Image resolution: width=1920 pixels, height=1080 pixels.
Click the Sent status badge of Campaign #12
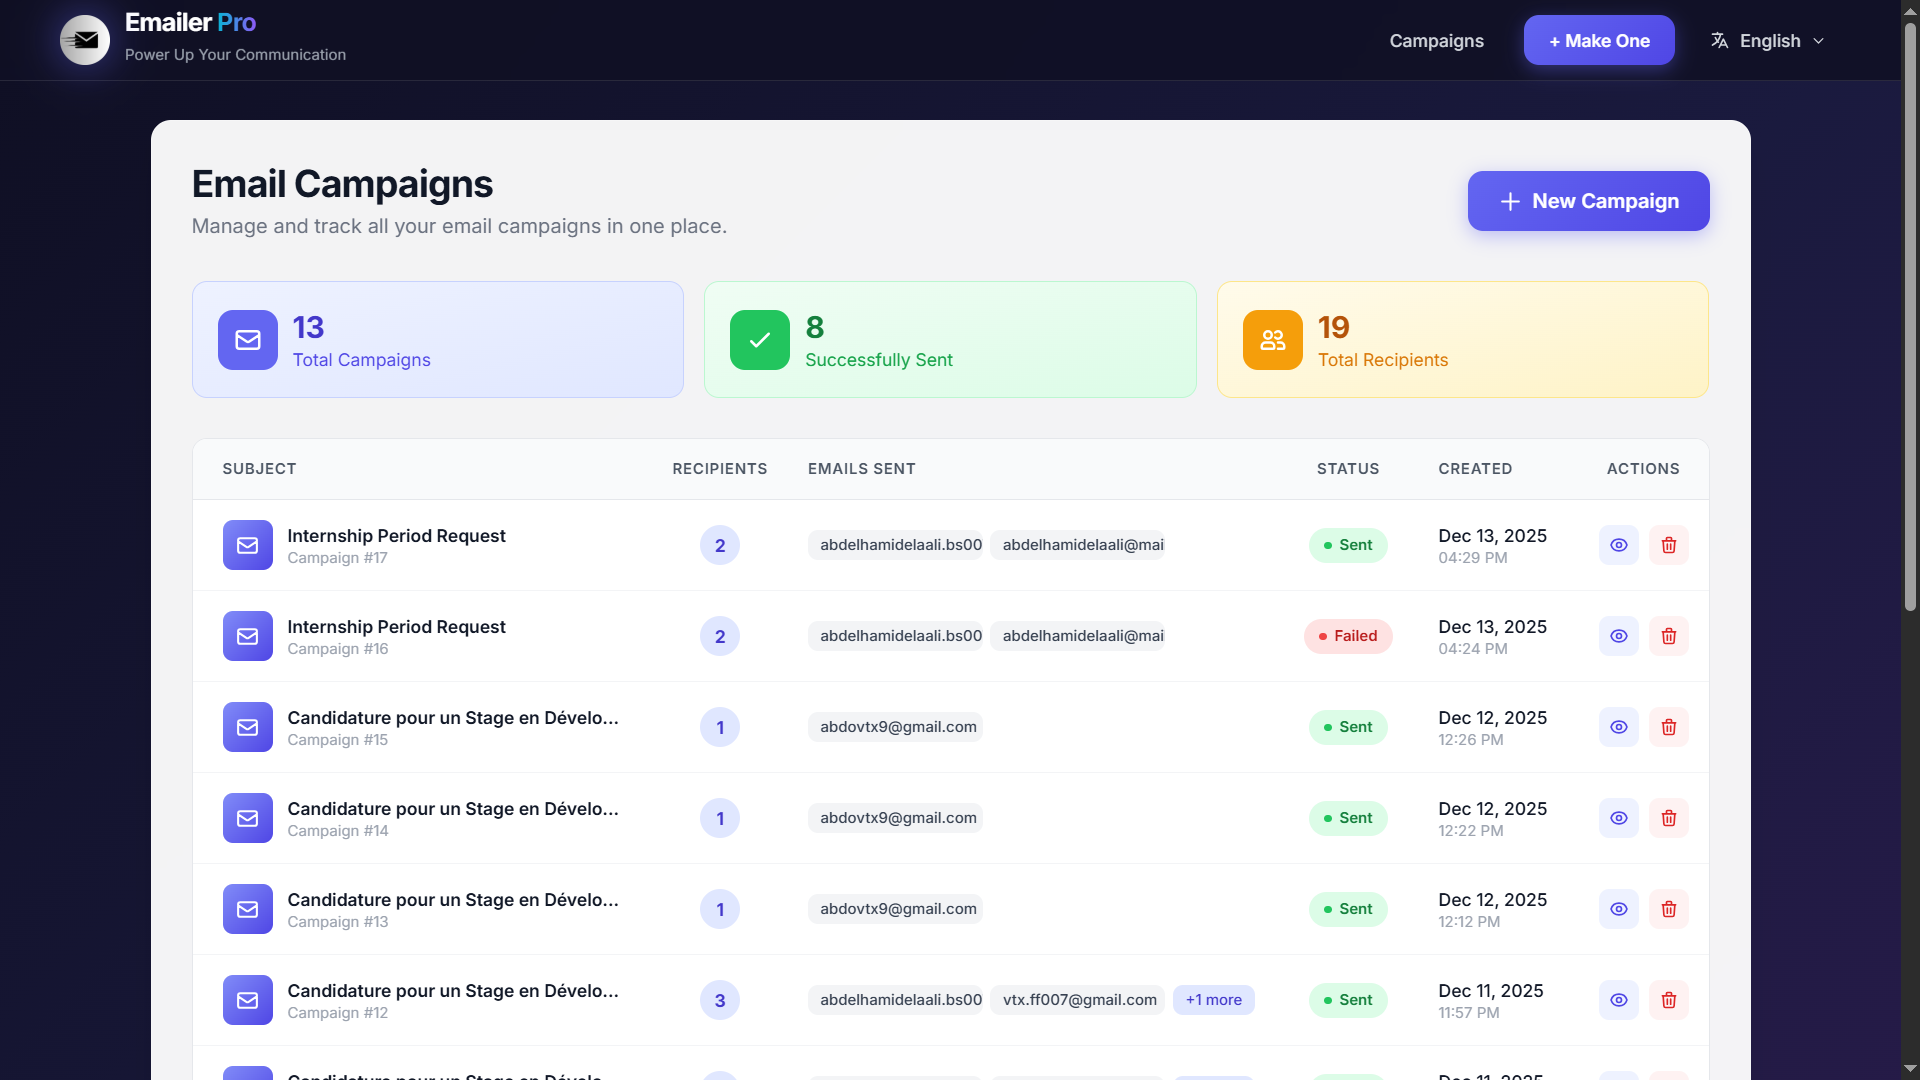pyautogui.click(x=1348, y=1000)
